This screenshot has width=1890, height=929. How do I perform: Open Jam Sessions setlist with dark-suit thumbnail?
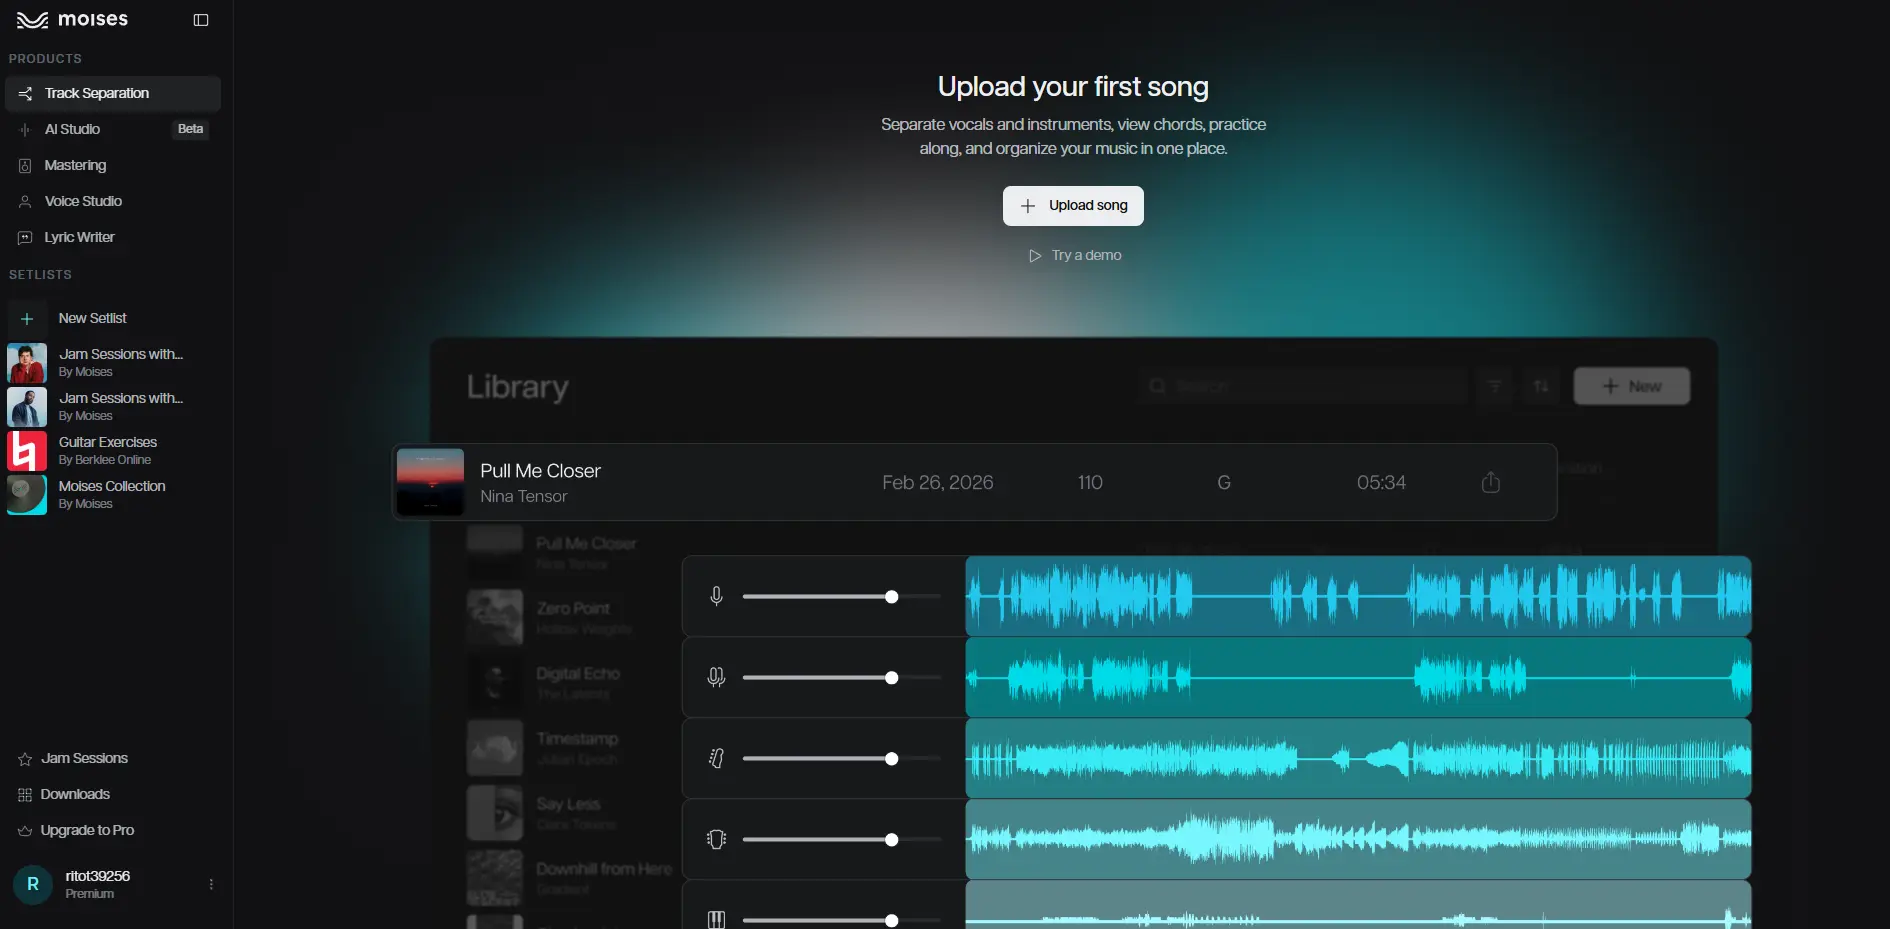click(x=113, y=406)
